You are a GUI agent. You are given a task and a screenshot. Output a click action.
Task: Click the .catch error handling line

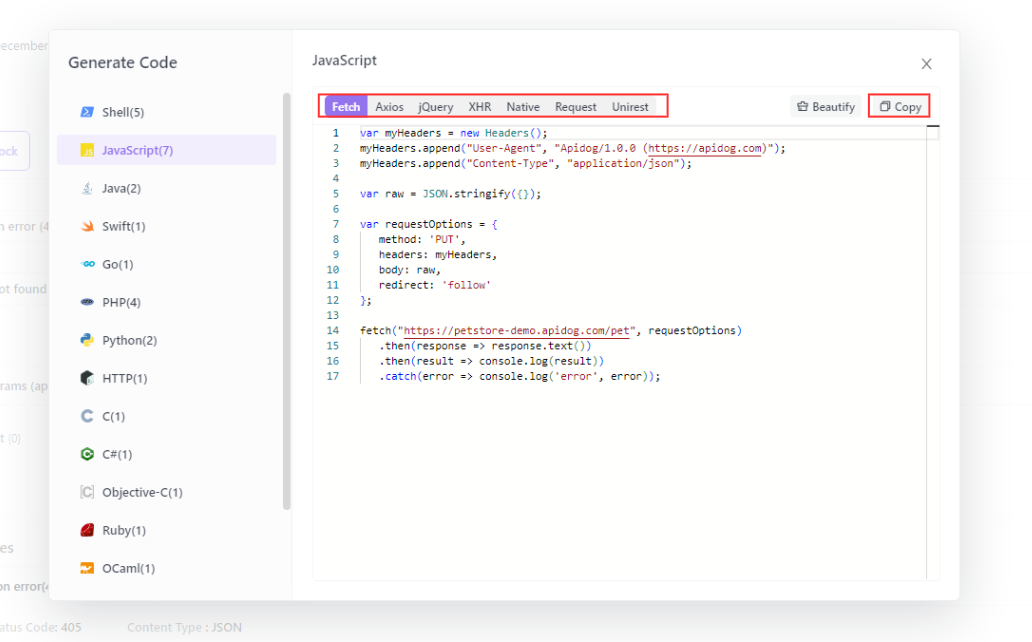click(x=519, y=377)
